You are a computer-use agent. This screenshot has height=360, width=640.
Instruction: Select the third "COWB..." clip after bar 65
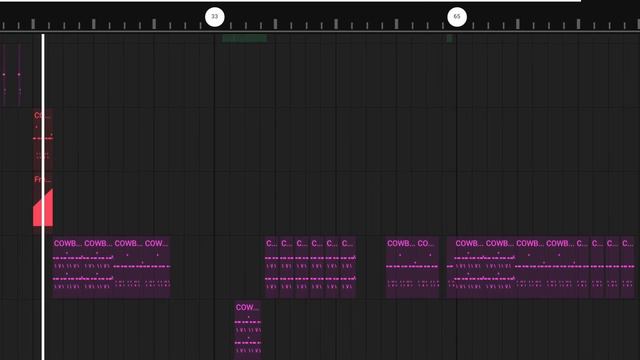[530, 267]
